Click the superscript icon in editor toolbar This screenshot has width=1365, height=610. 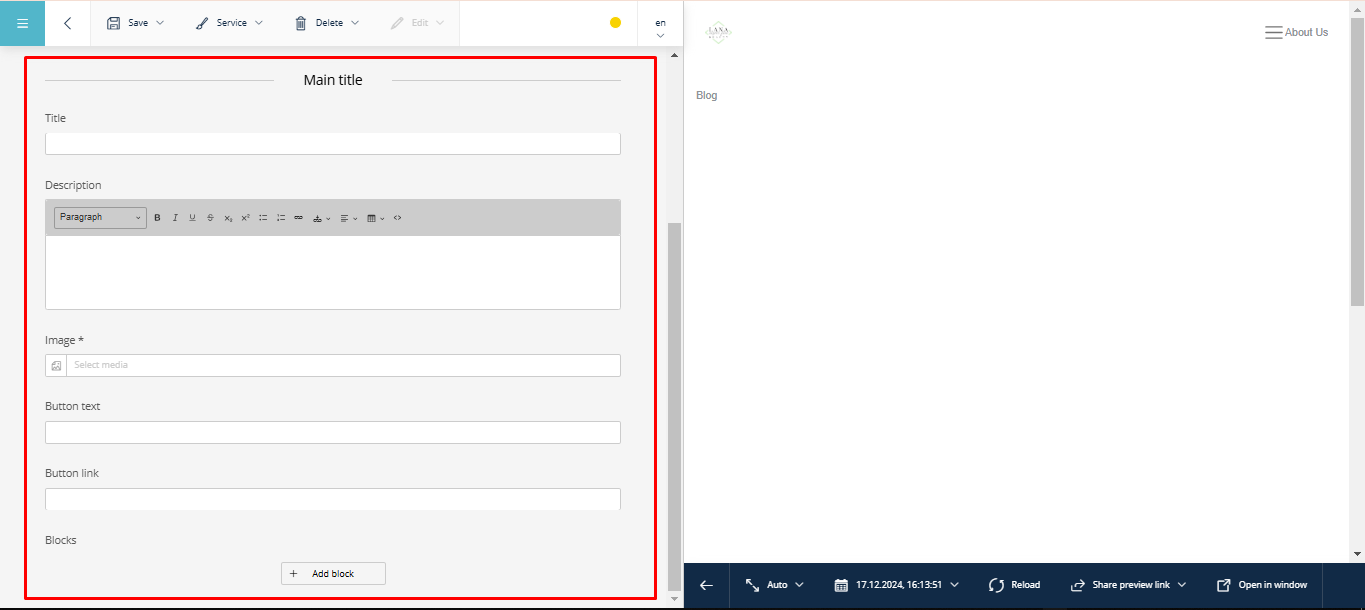tap(245, 218)
